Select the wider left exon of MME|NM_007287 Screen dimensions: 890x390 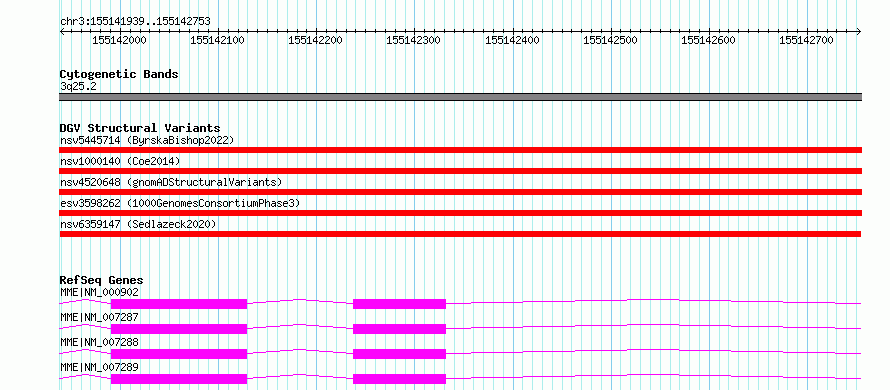179,329
